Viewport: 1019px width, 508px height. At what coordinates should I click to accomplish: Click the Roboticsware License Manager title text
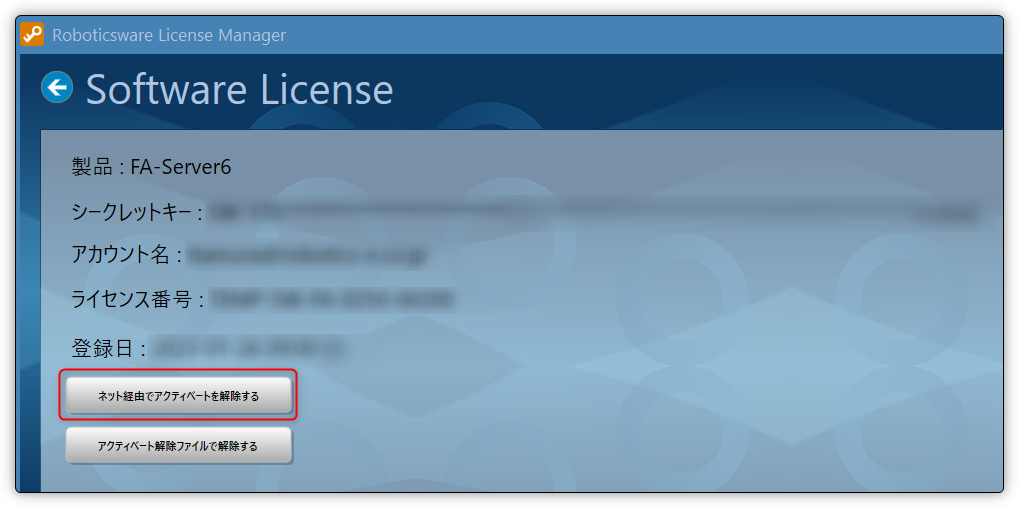click(168, 35)
